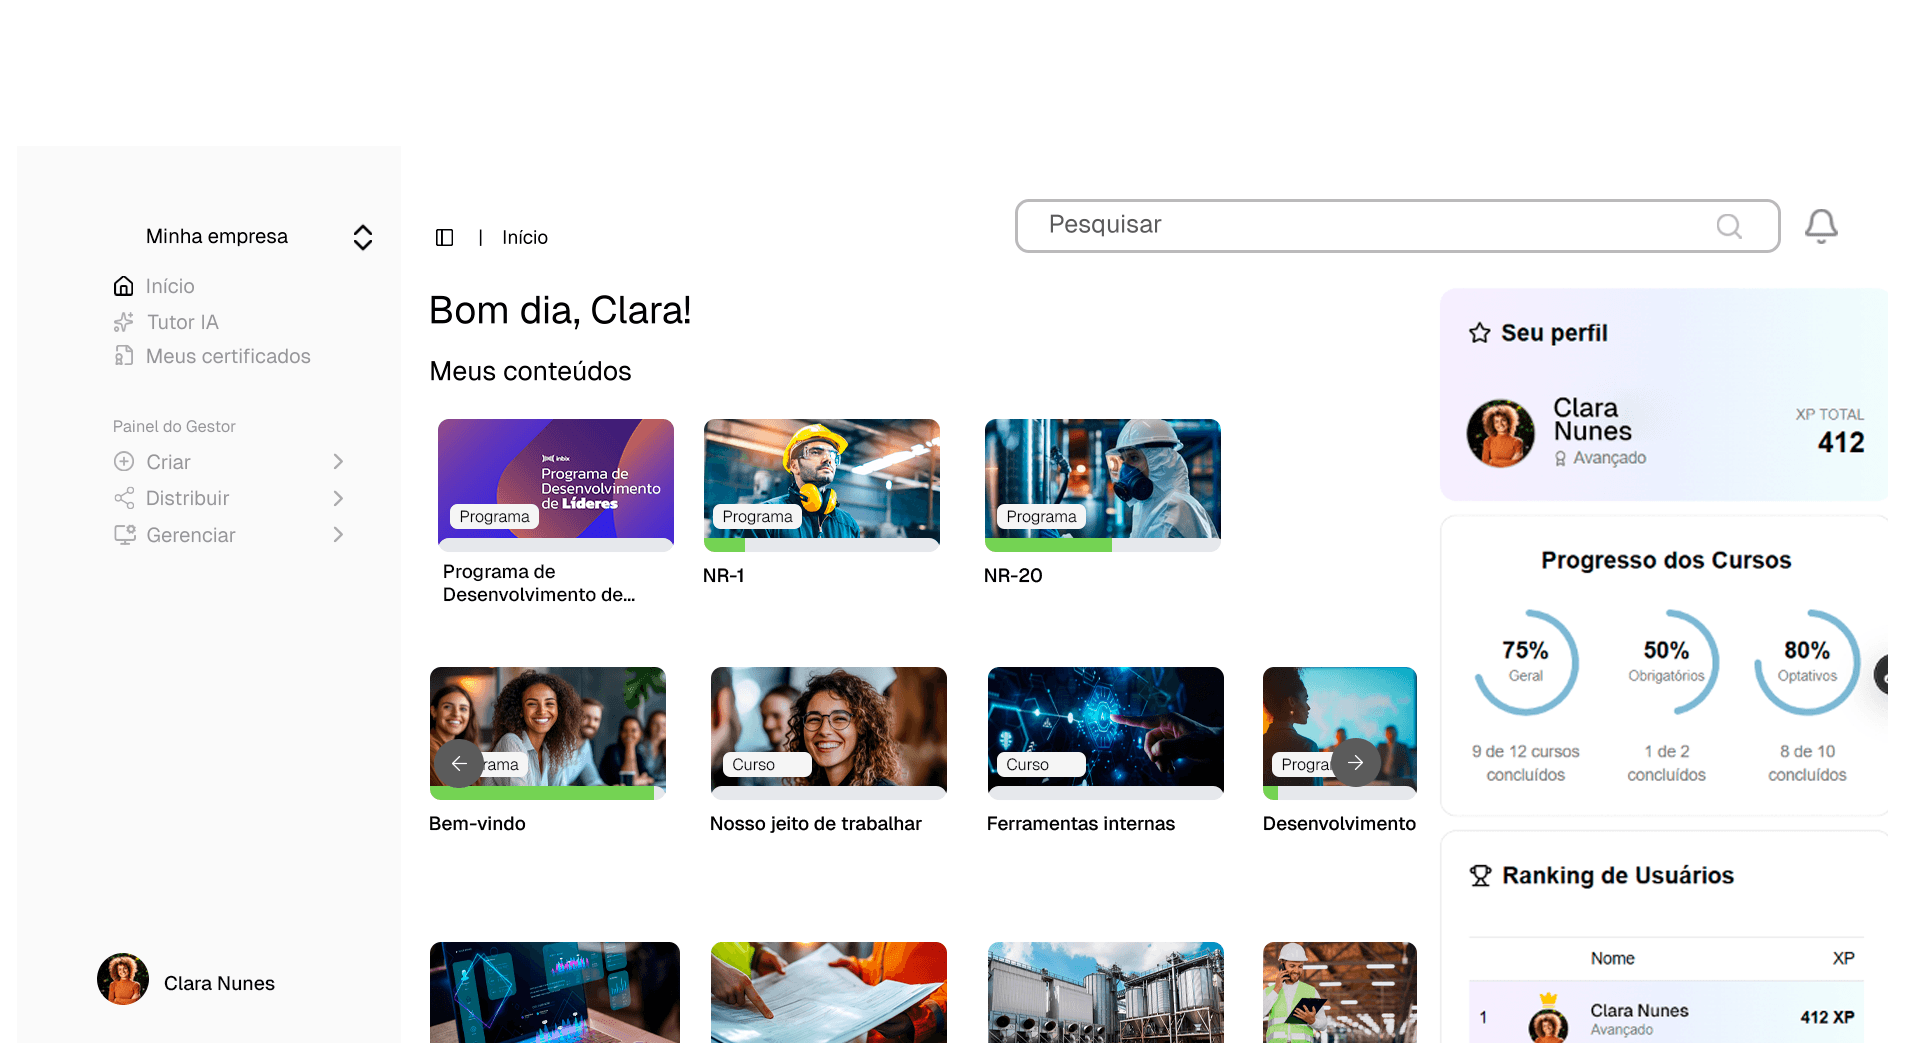Open the Bem-vindo content title
Image resolution: width=1920 pixels, height=1043 pixels.
point(477,823)
